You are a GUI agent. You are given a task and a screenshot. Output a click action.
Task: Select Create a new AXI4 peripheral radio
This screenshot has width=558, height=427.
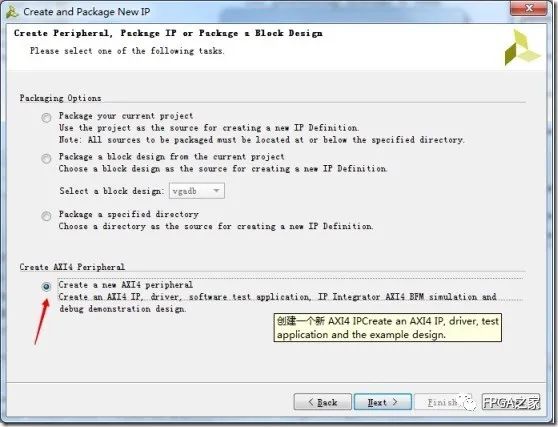click(46, 286)
